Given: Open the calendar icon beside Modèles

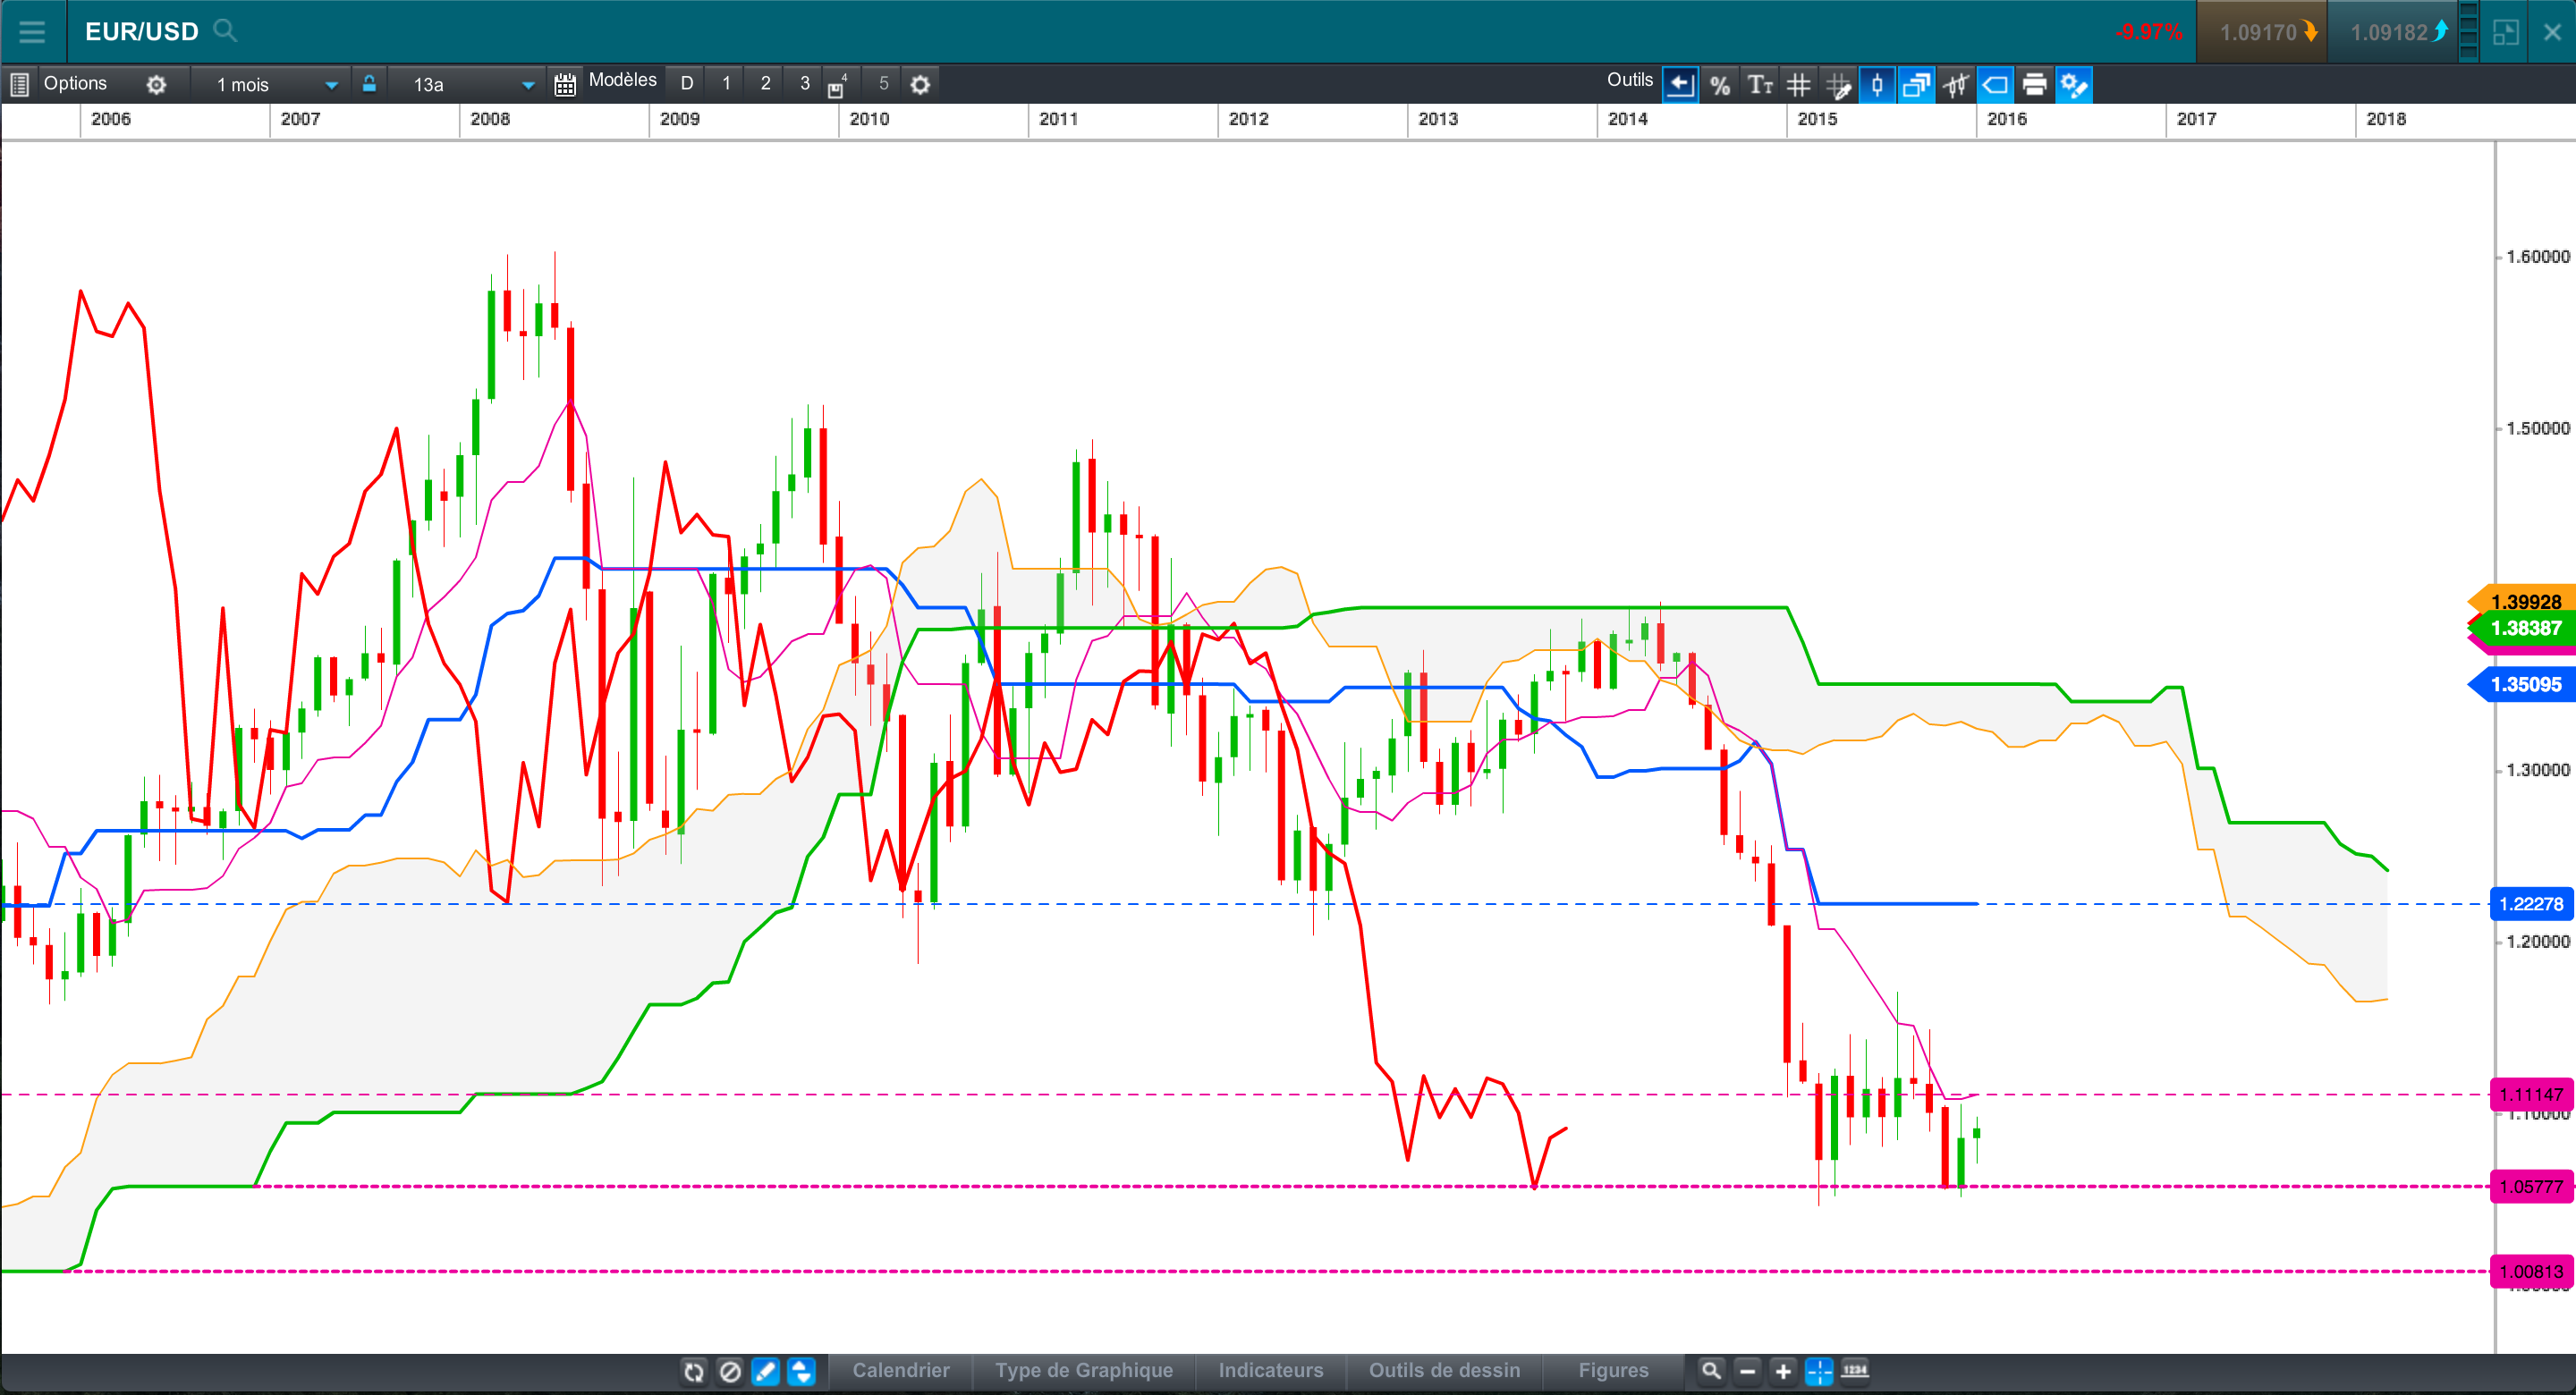Looking at the screenshot, I should tap(565, 85).
